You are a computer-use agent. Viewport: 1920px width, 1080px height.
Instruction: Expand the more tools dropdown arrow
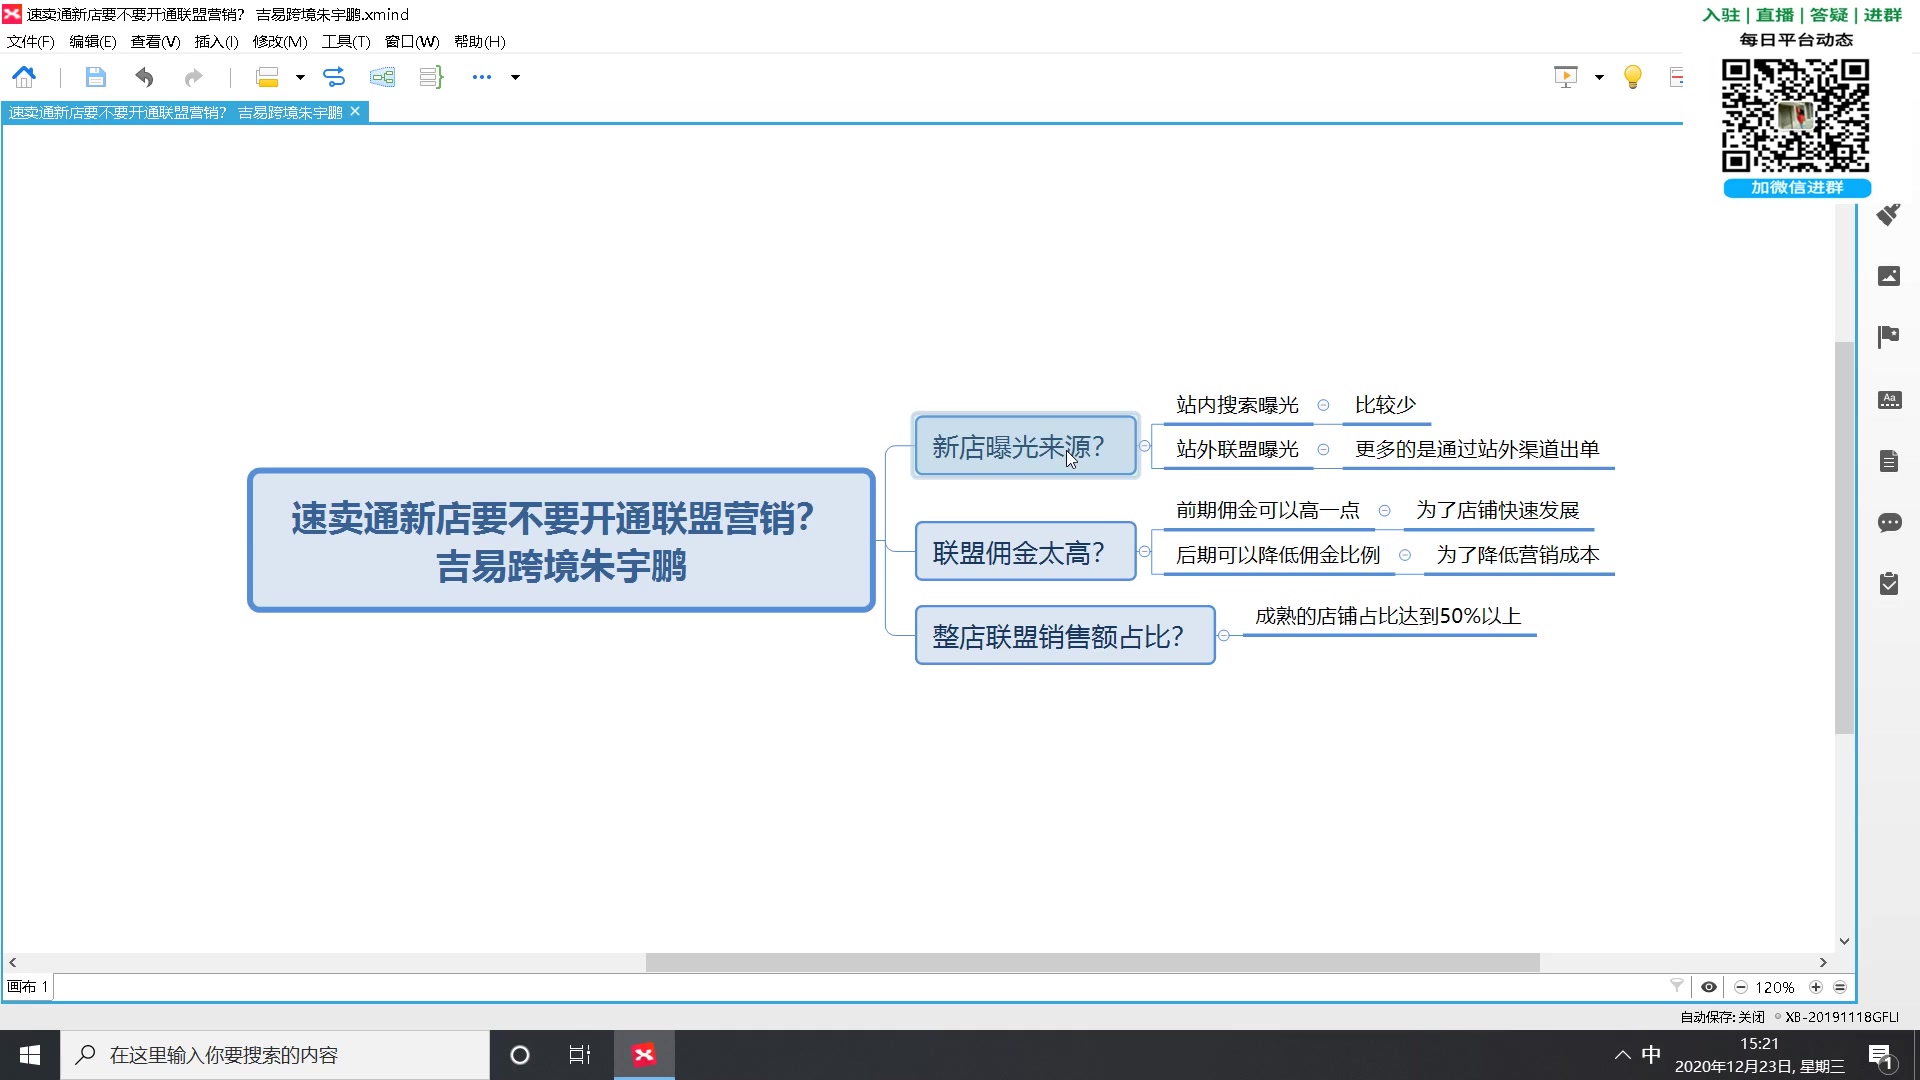(x=516, y=77)
